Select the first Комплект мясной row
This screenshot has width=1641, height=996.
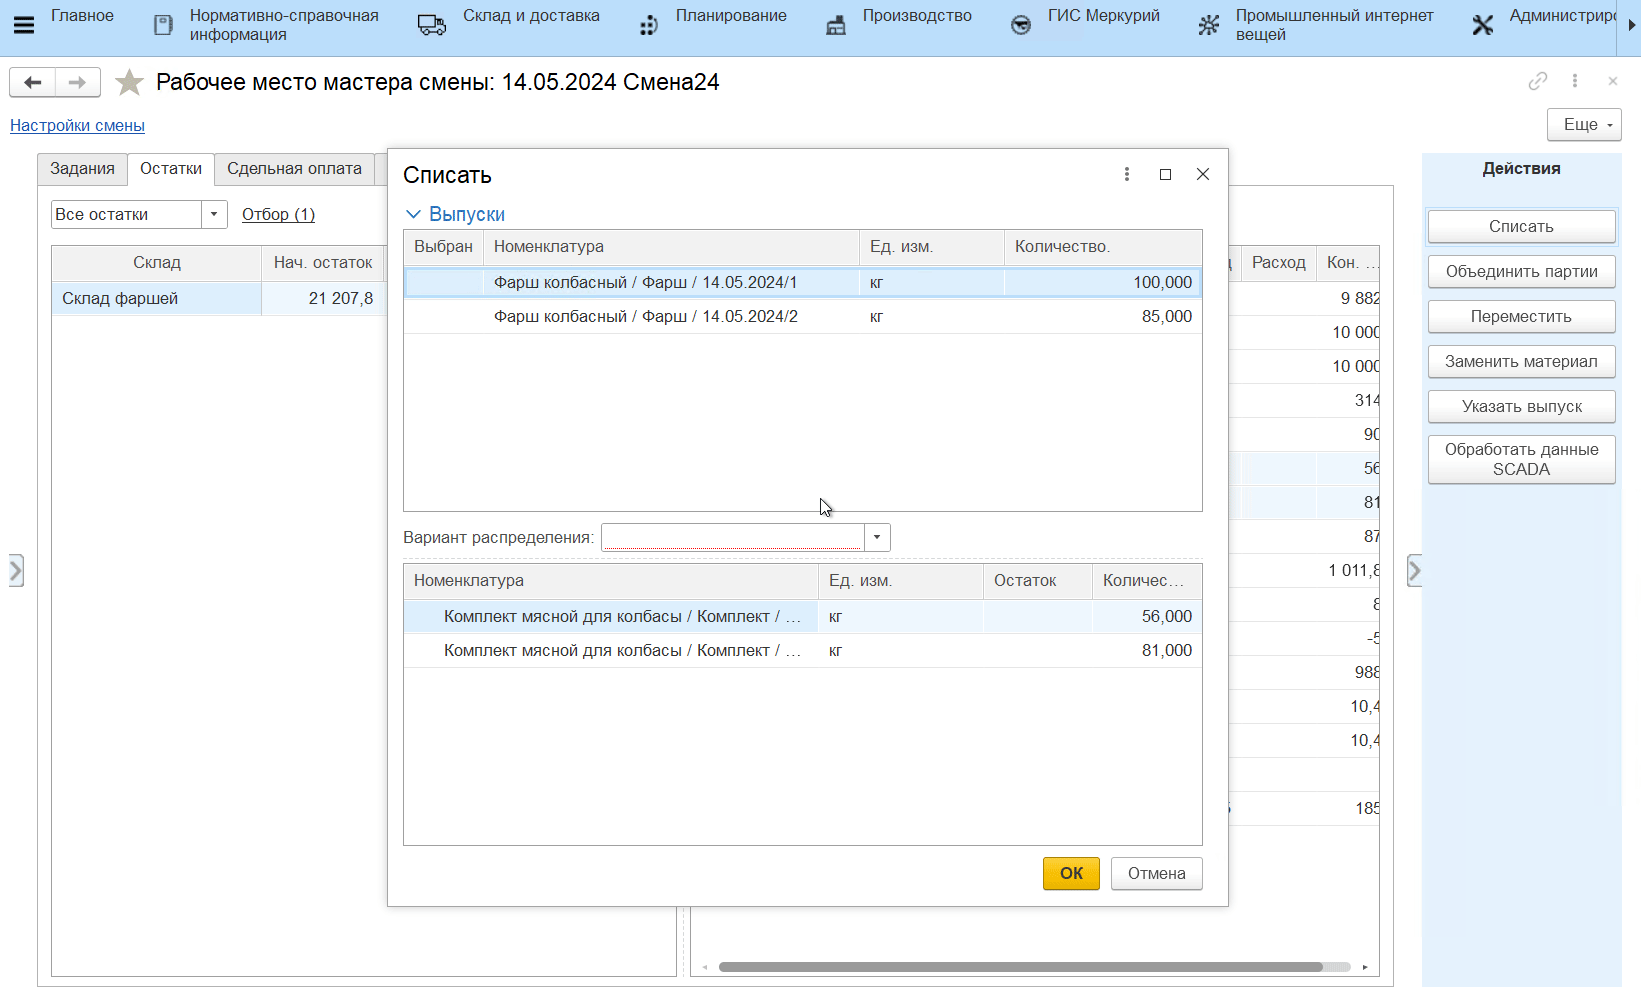pyautogui.click(x=622, y=617)
